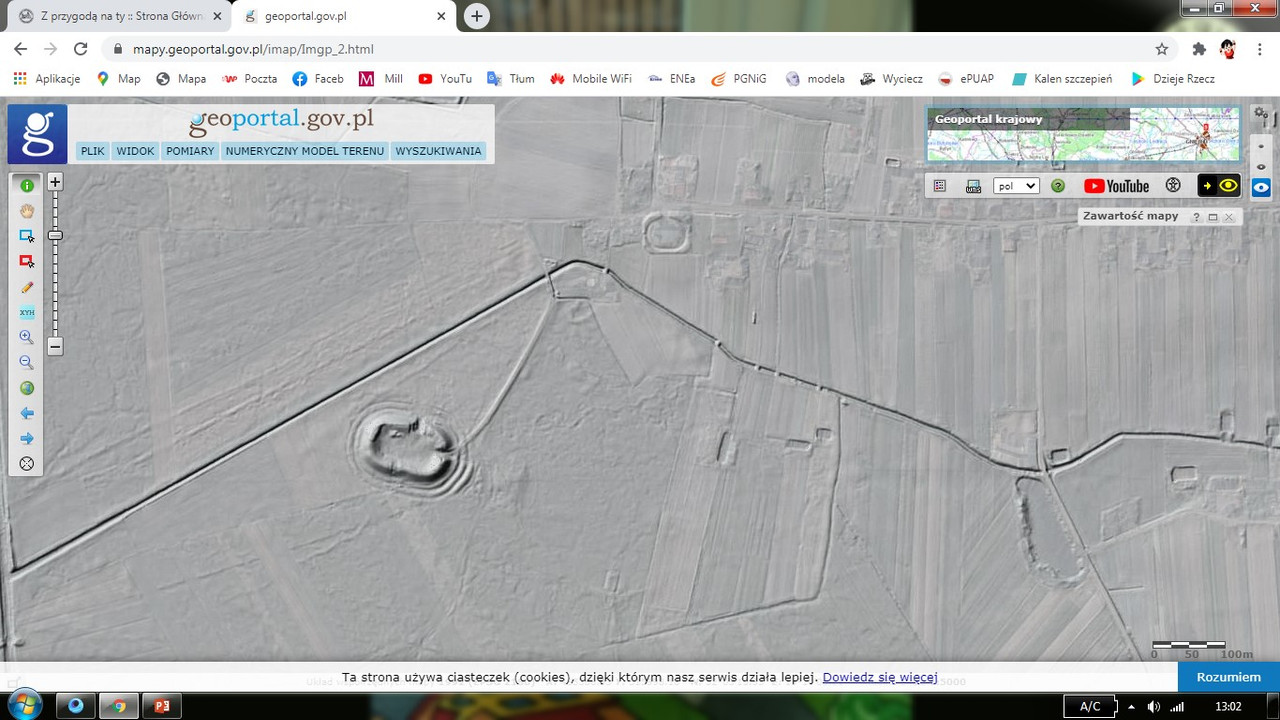Click the zoom slider handle
The width and height of the screenshot is (1280, 720).
(x=56, y=235)
